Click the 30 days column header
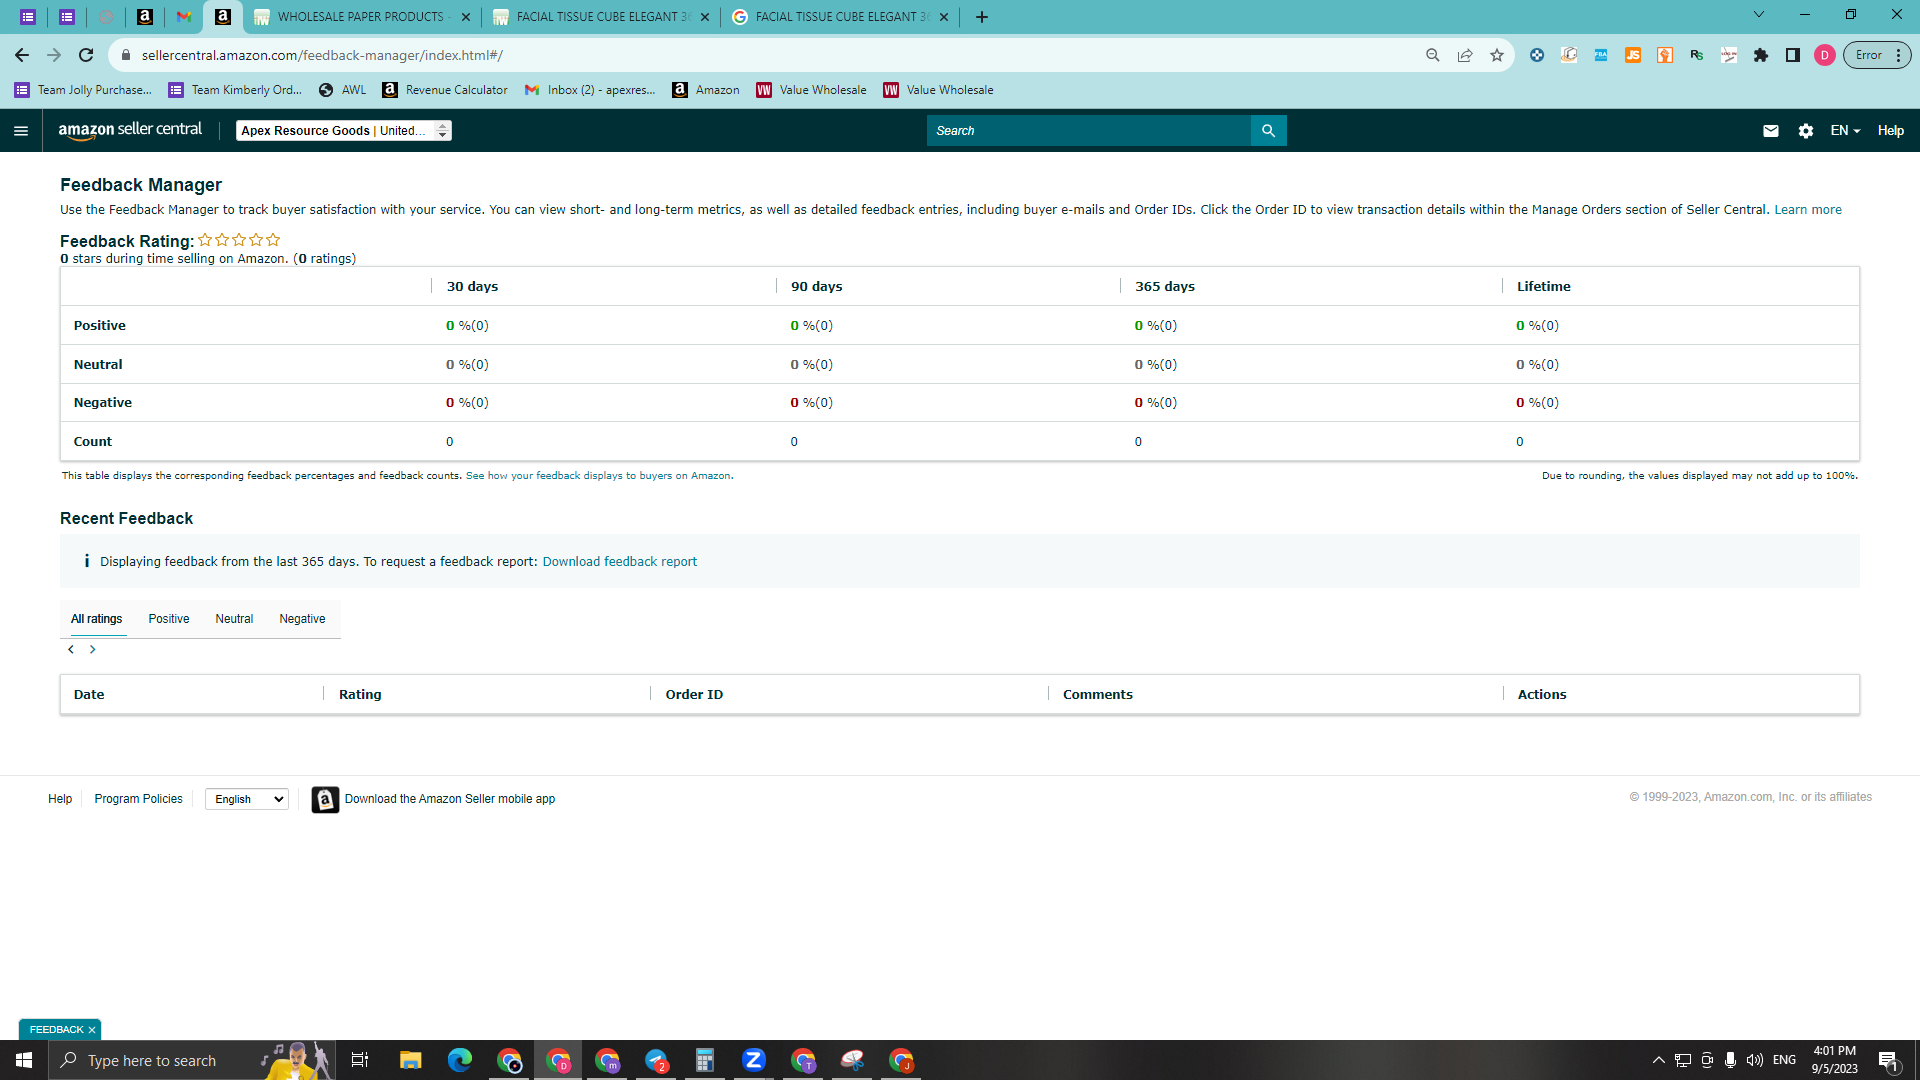The image size is (1920, 1080). coord(473,287)
